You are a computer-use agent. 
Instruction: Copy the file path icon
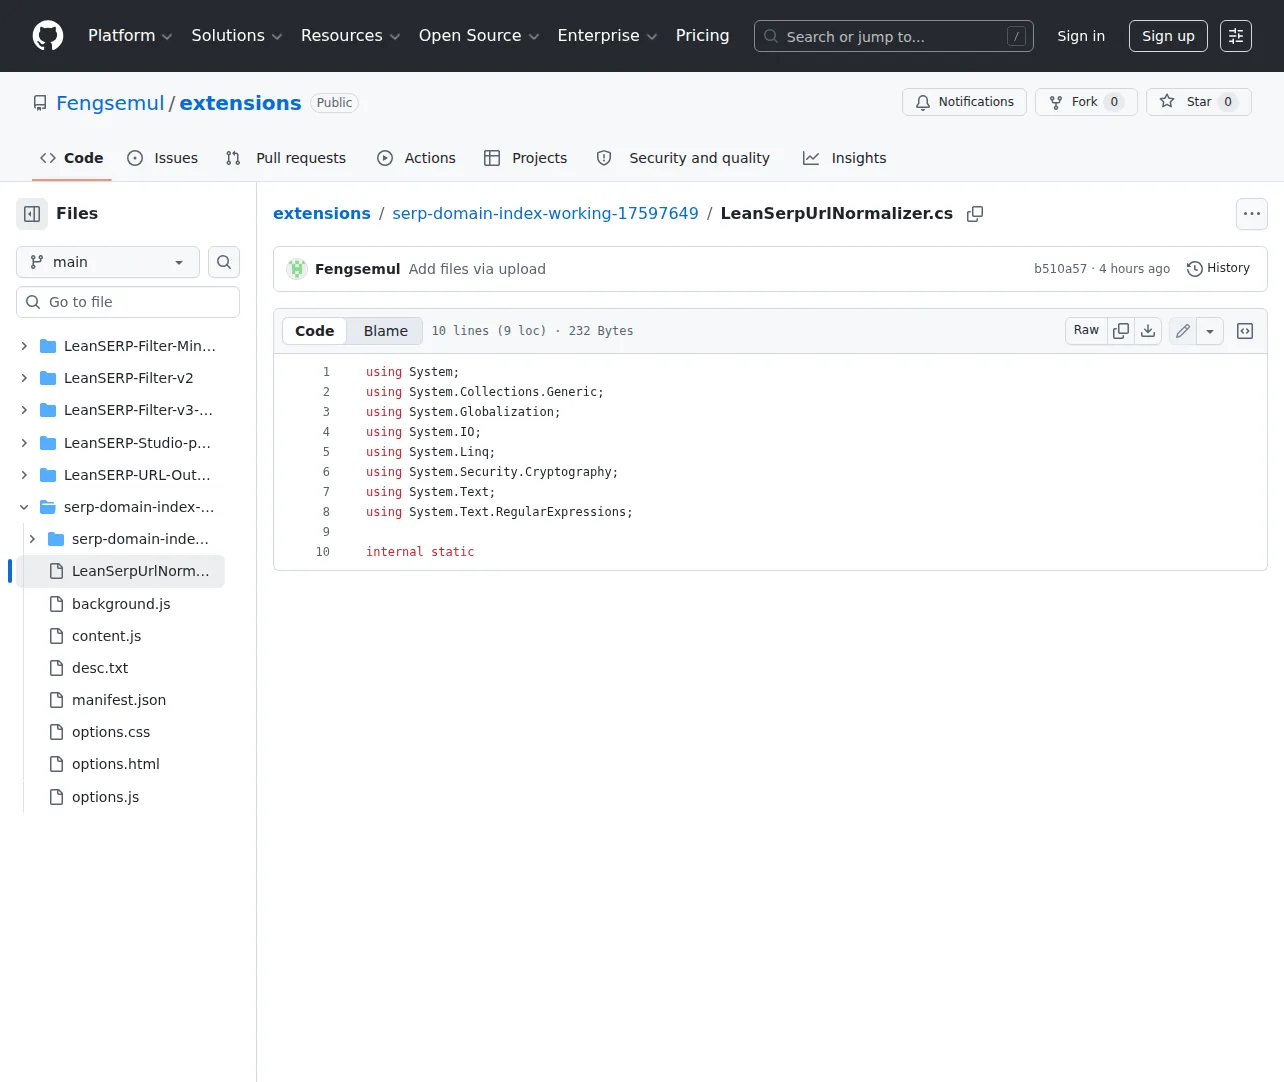[975, 214]
